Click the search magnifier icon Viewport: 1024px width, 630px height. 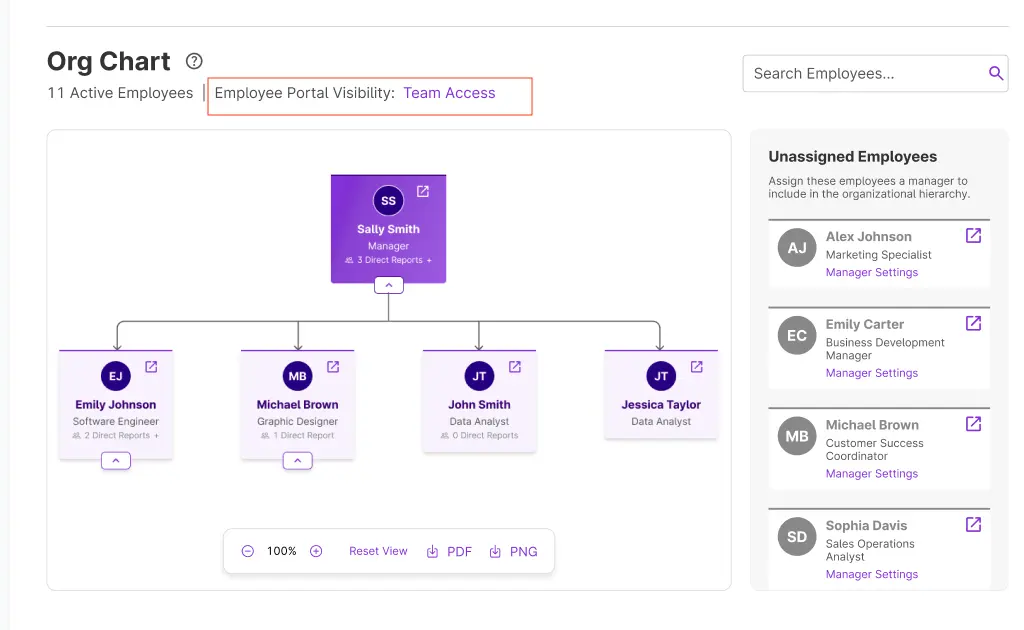point(996,73)
